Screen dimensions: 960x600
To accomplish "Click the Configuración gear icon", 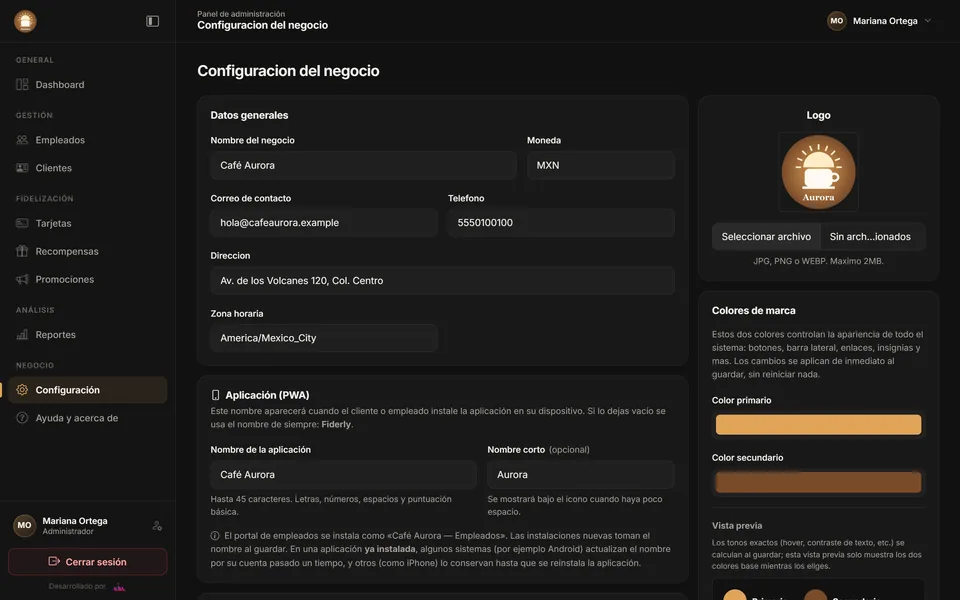I will (22, 390).
